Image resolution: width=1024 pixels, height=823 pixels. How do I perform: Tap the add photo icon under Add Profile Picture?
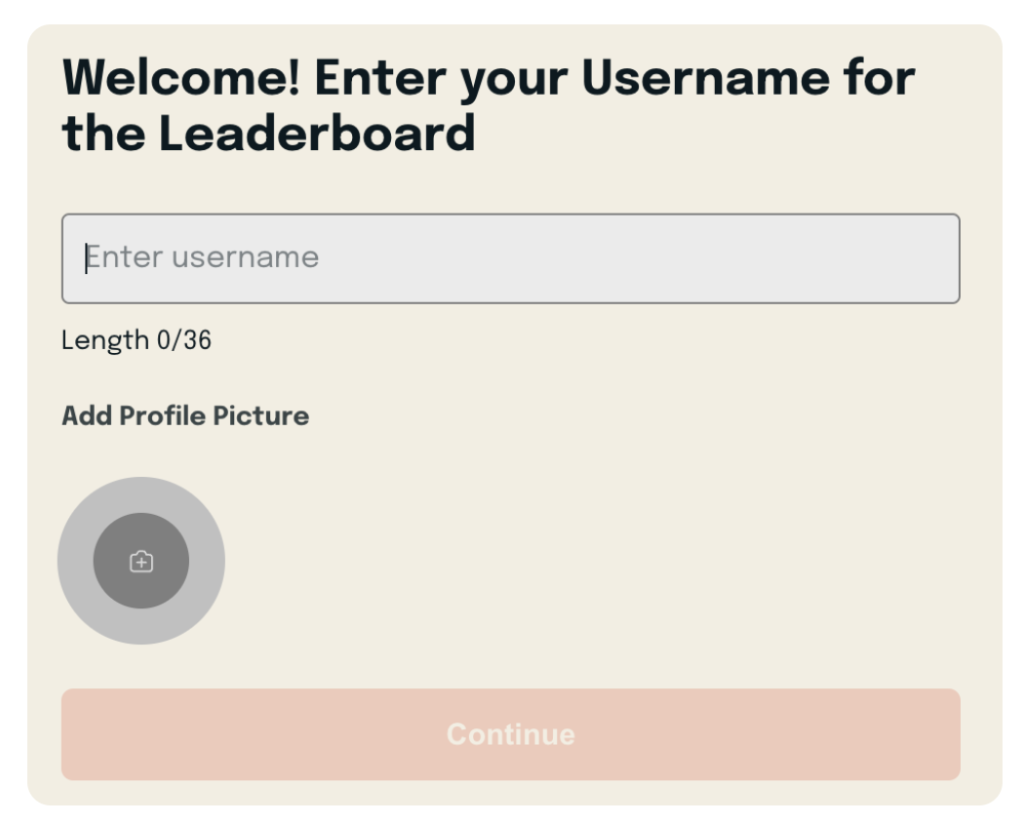pyautogui.click(x=141, y=561)
